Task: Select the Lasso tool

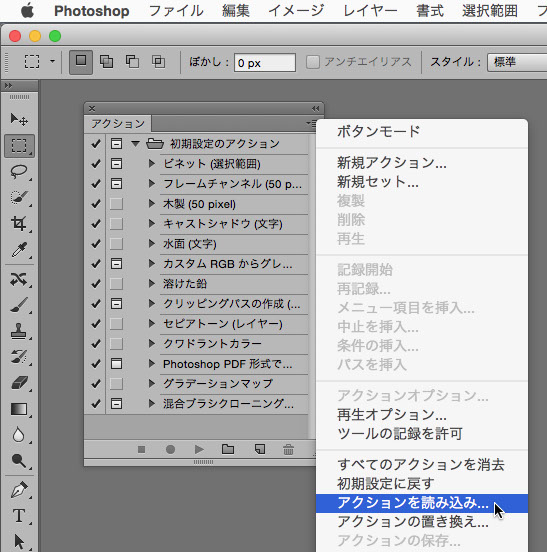Action: (x=19, y=171)
